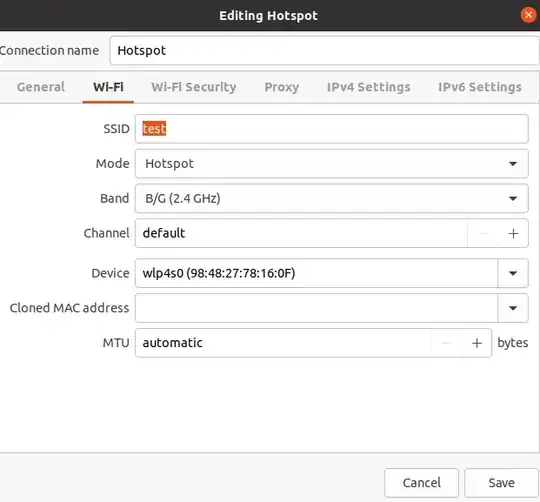
Task: Increase MTU with the plus icon
Action: [x=477, y=343]
